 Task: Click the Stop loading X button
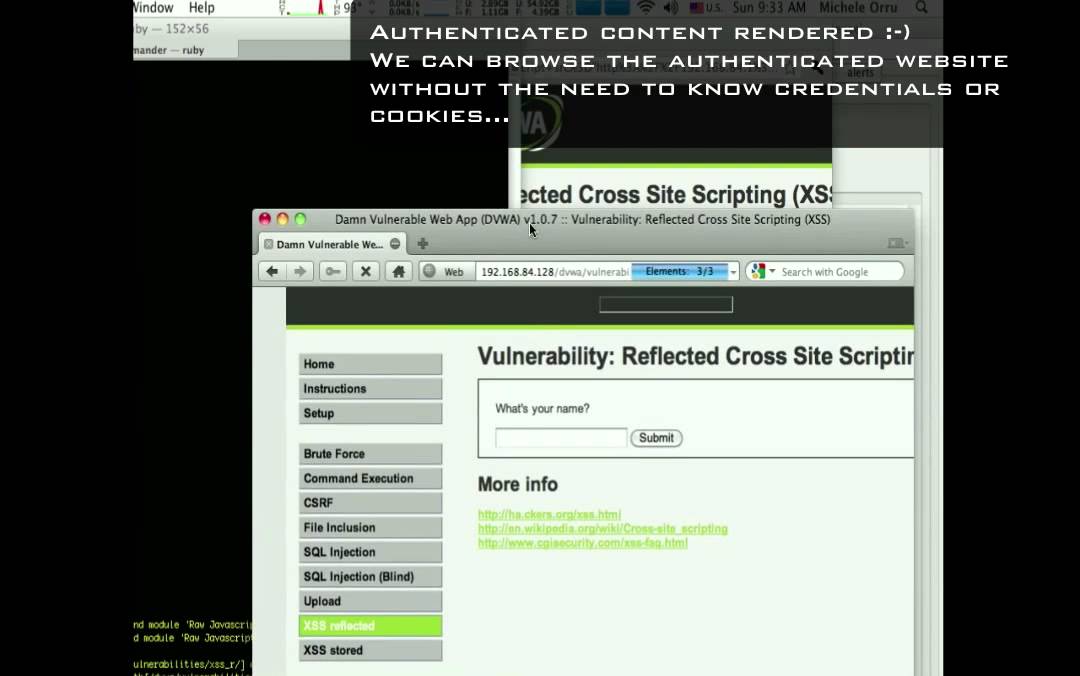tap(366, 272)
